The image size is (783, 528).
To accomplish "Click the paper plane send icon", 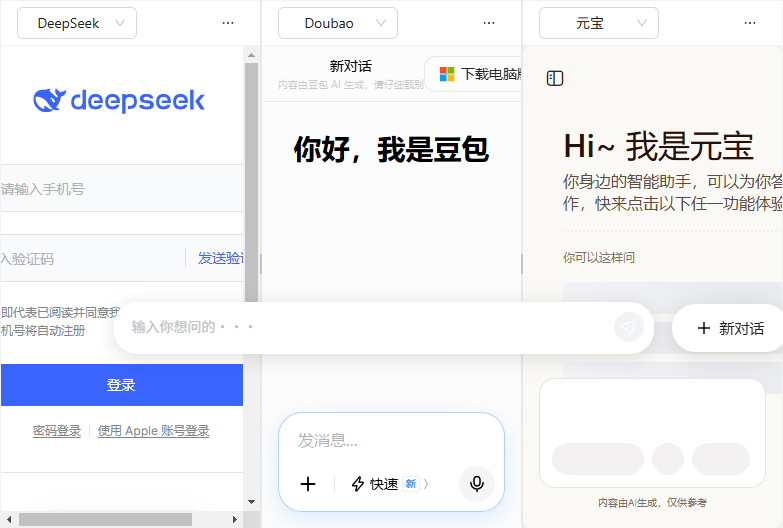I will (x=628, y=328).
